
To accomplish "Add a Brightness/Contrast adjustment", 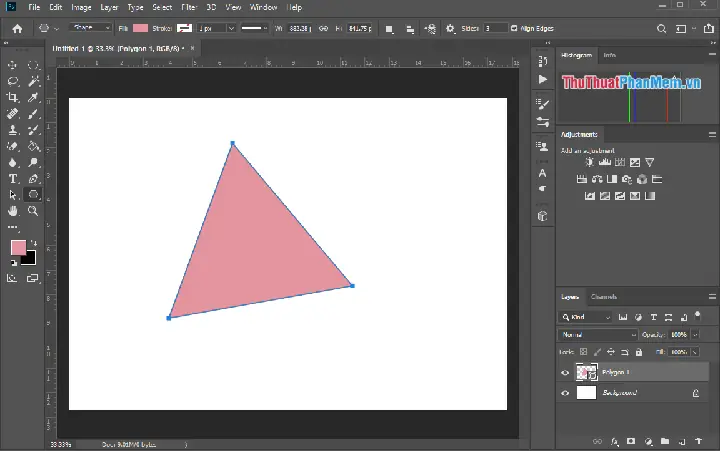I will point(590,162).
